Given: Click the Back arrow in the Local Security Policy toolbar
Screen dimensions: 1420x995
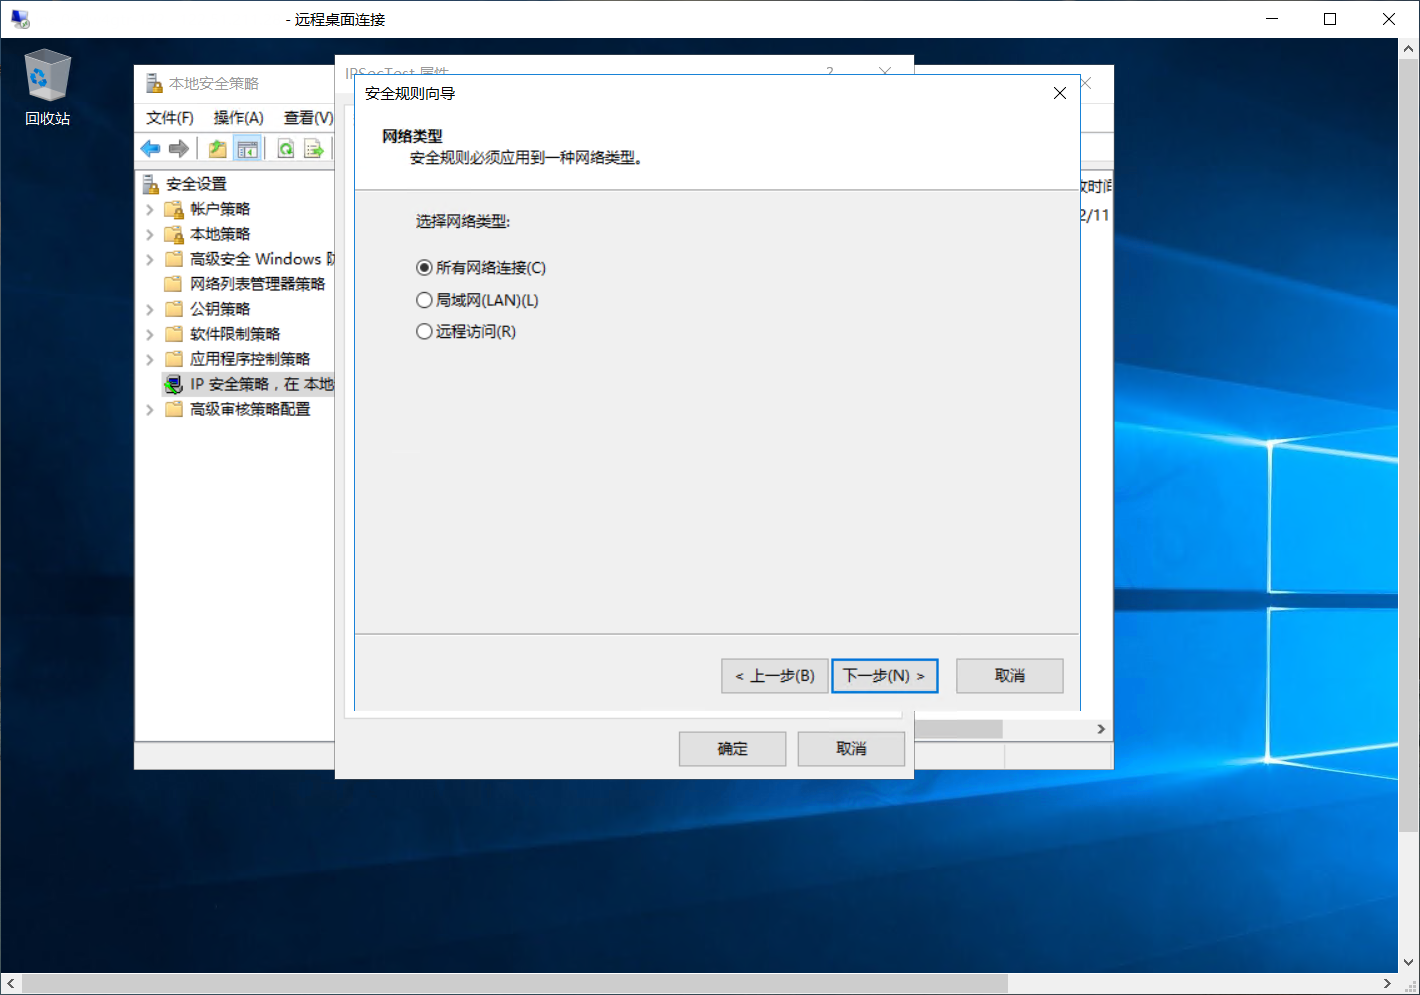Looking at the screenshot, I should (150, 149).
